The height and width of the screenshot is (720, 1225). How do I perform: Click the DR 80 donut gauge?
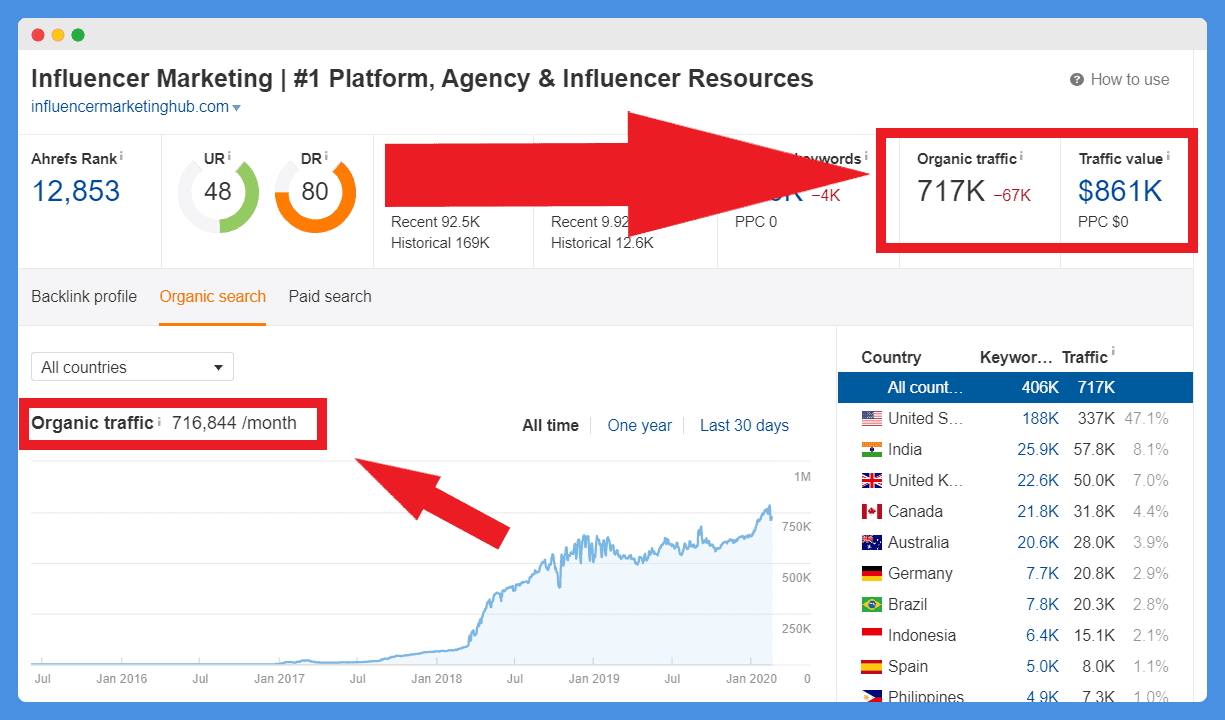(315, 192)
